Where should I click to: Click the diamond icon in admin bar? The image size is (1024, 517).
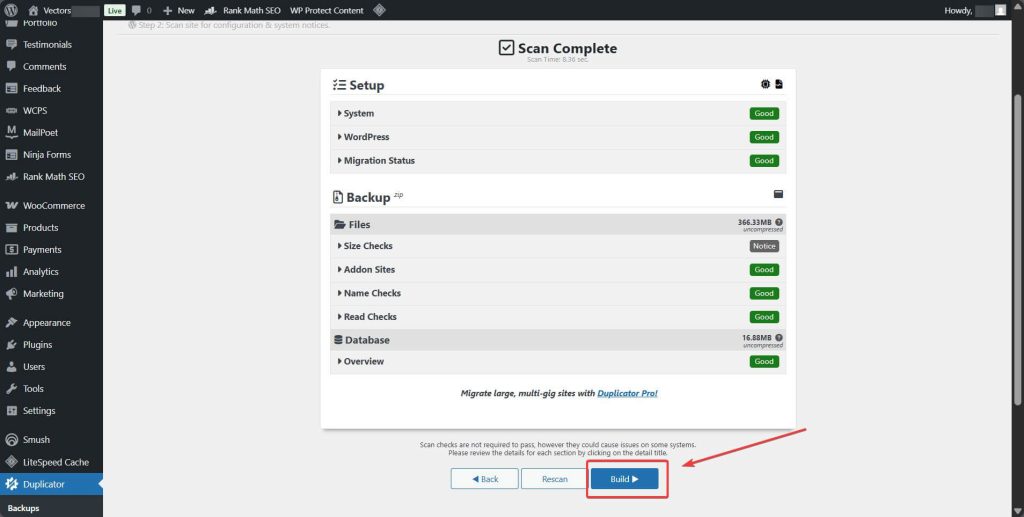(x=379, y=10)
